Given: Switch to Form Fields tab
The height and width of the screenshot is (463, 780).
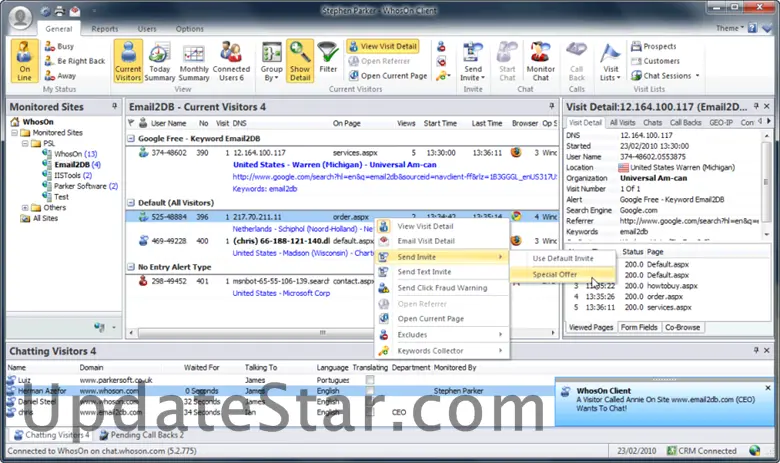Looking at the screenshot, I should pos(639,327).
